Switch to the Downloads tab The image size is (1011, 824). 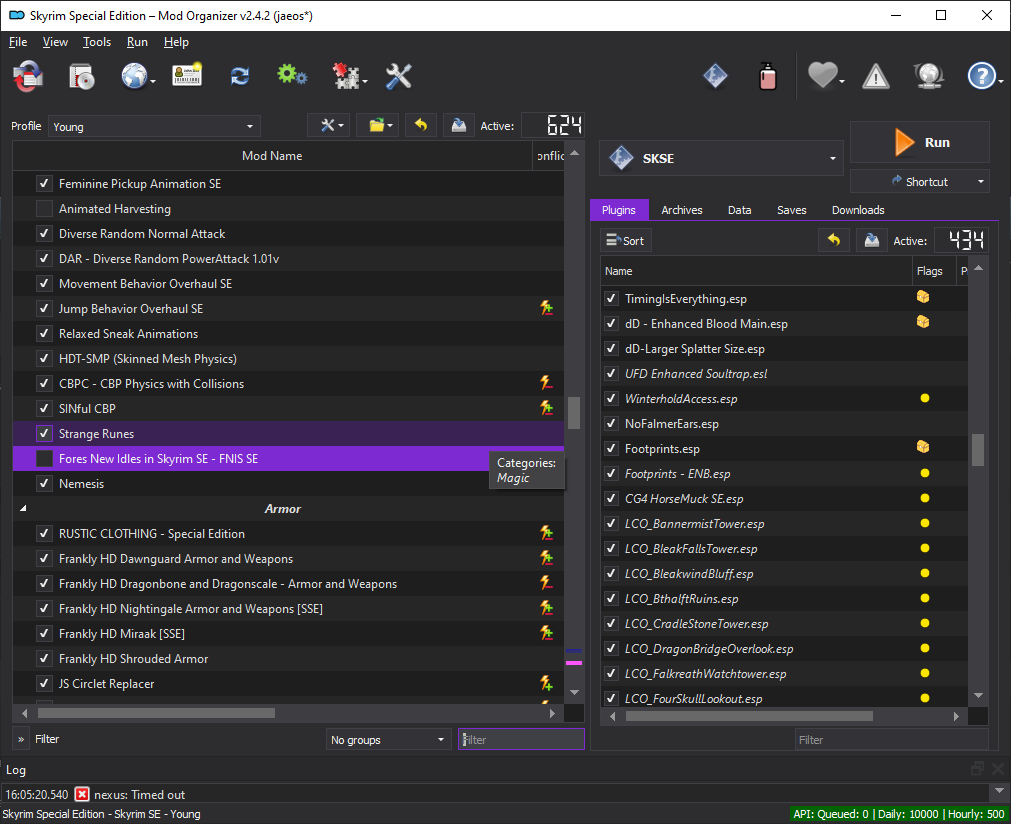(x=858, y=210)
